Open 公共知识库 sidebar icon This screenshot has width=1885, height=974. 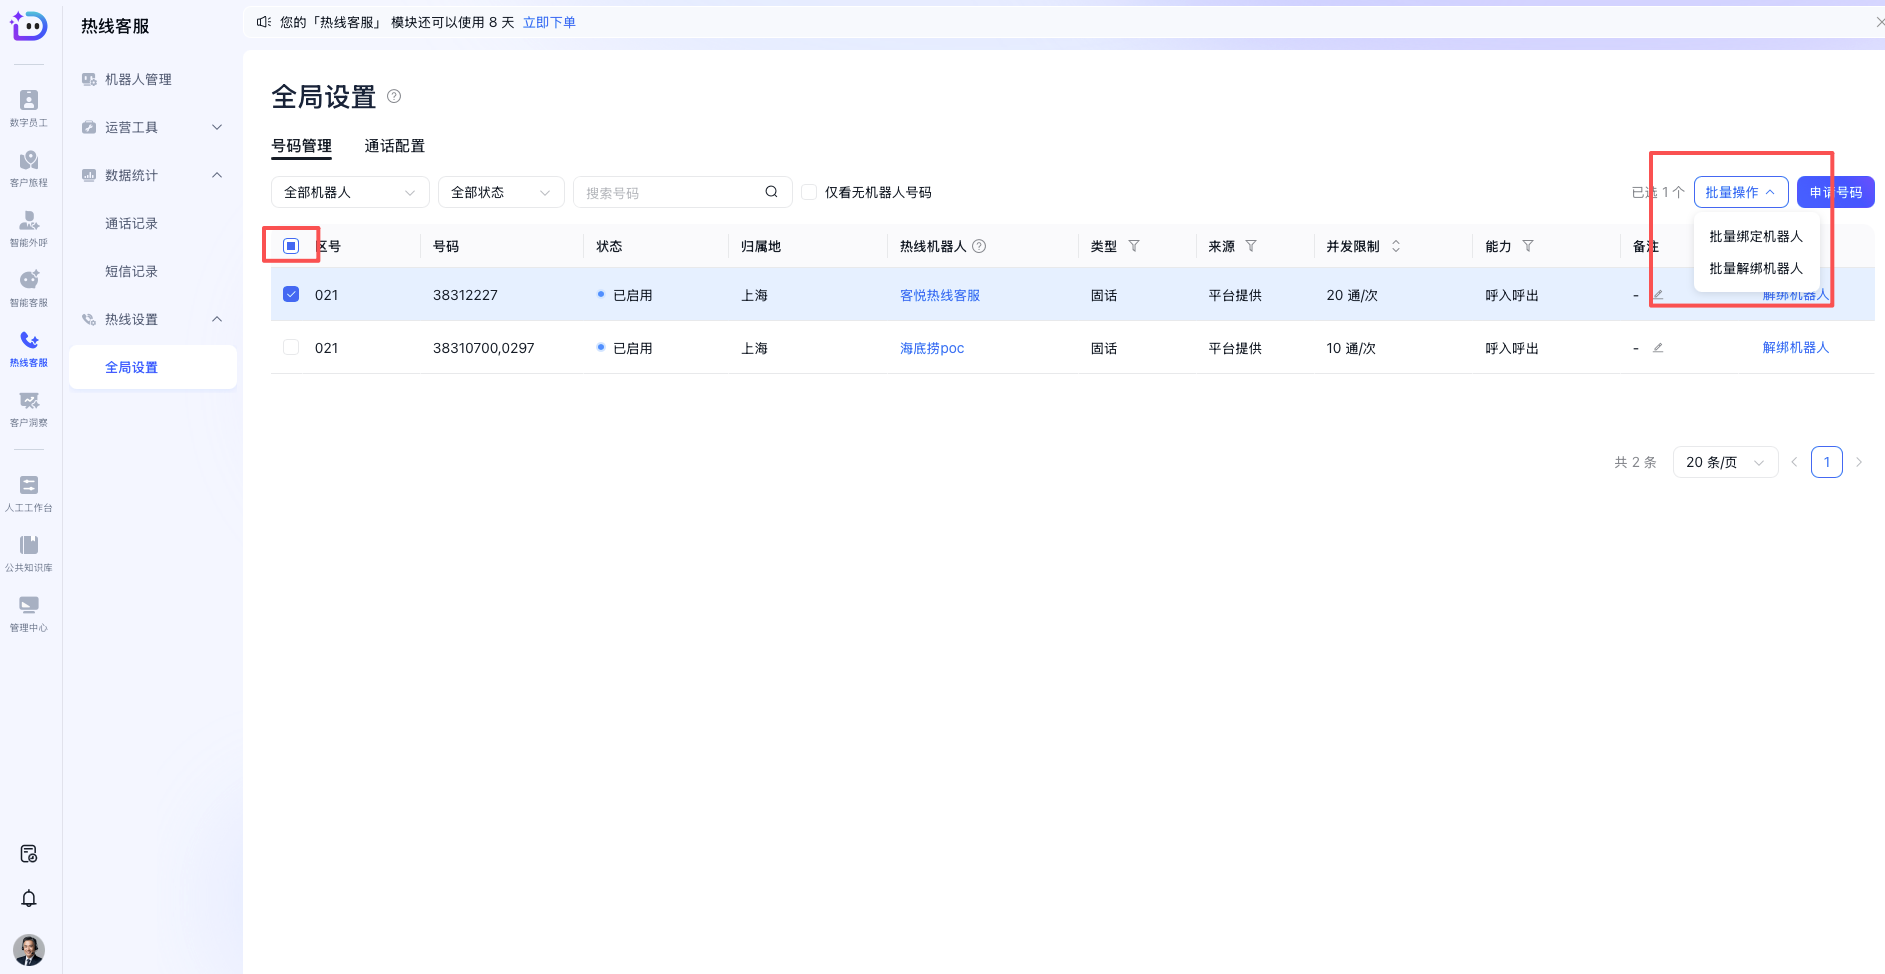[29, 552]
